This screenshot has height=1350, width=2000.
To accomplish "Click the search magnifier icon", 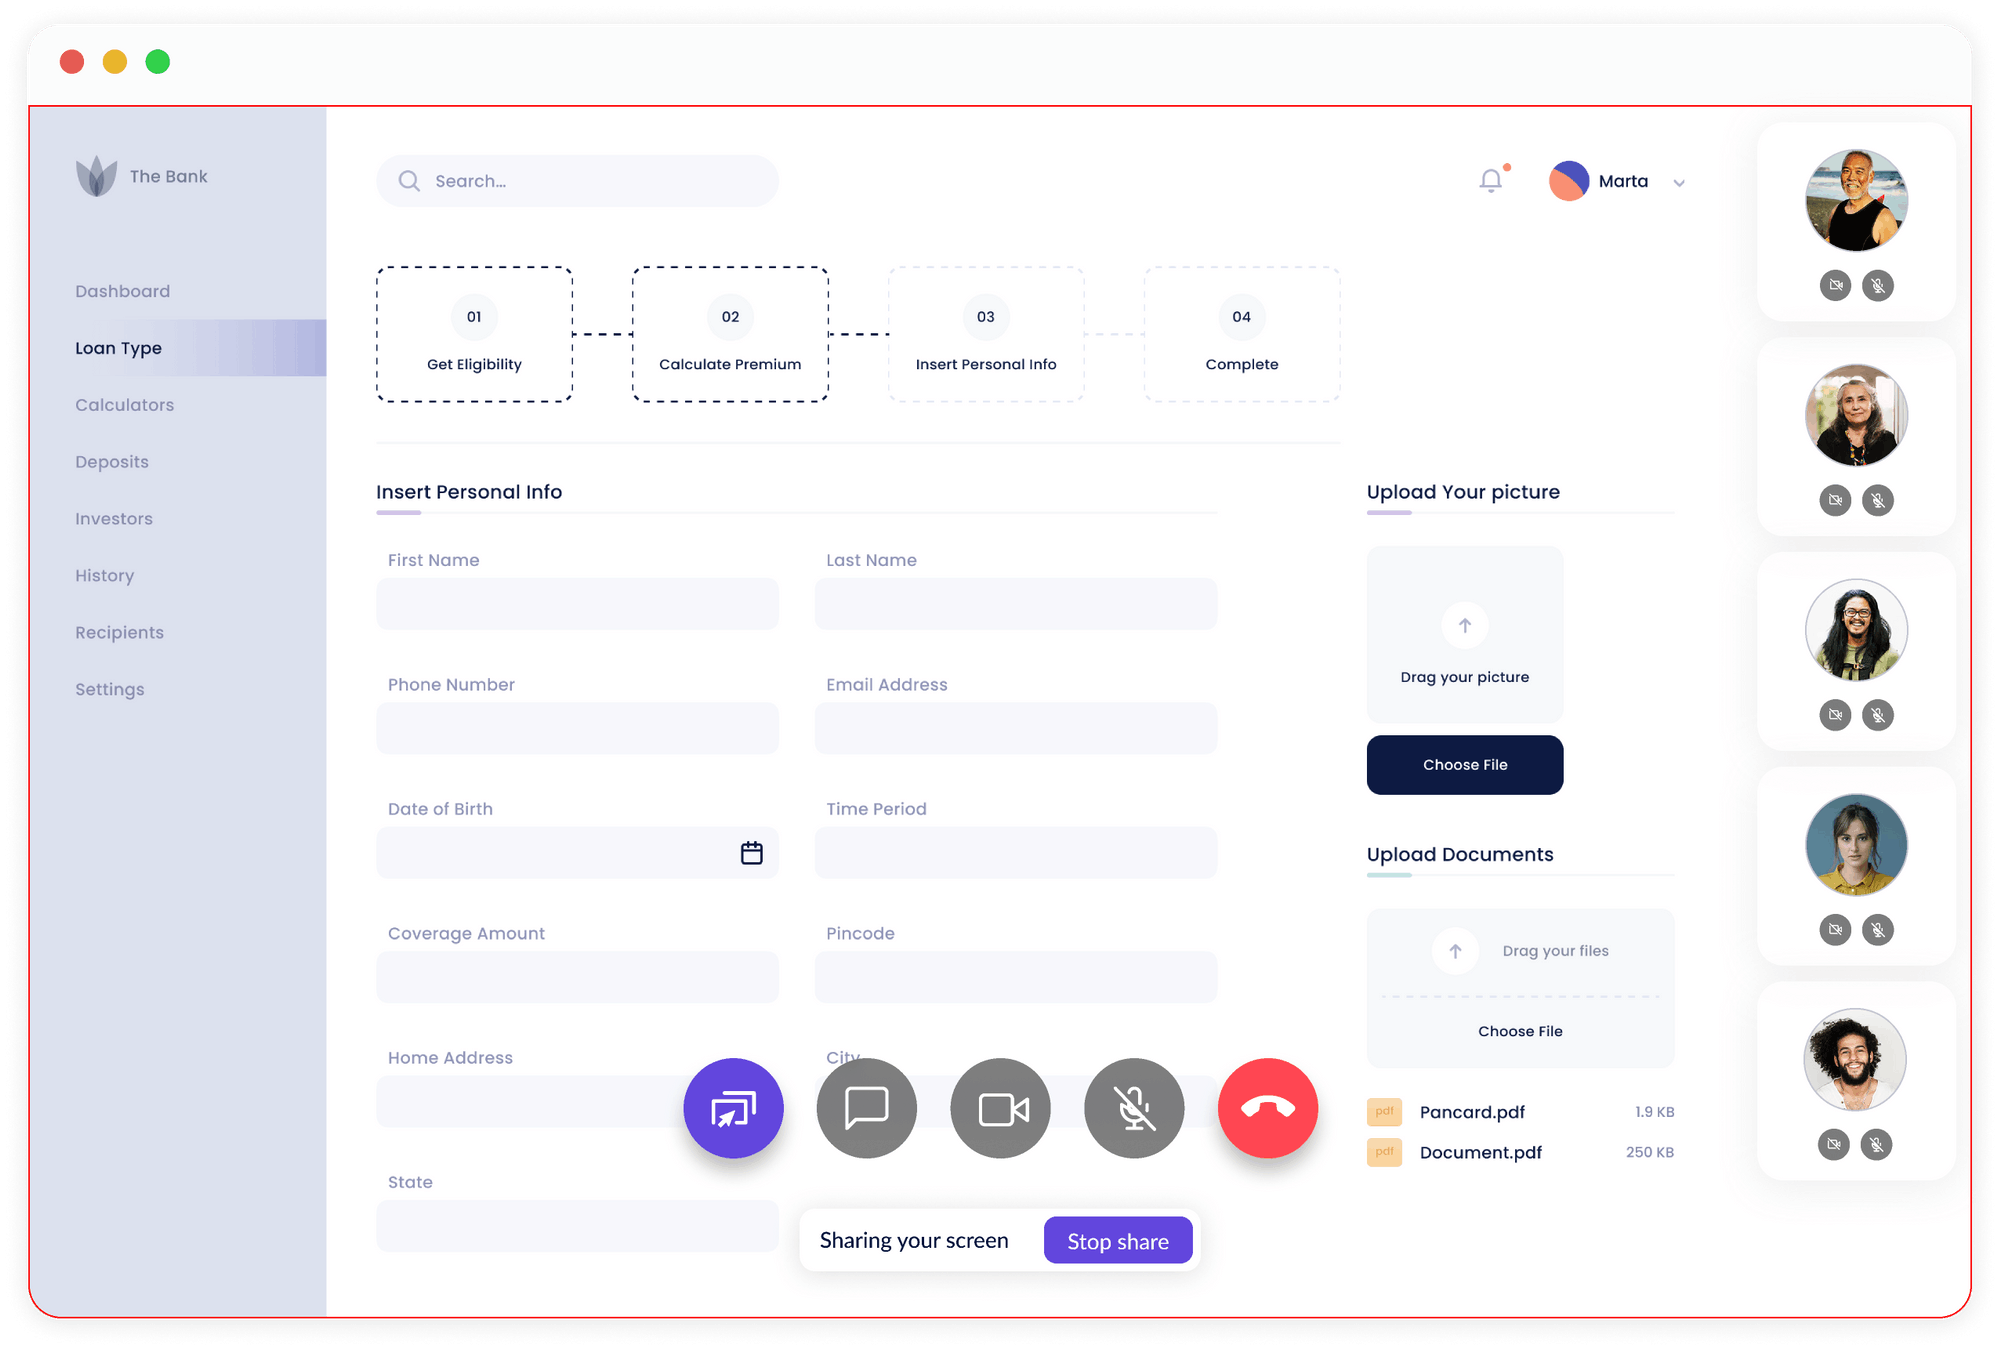I will (409, 181).
